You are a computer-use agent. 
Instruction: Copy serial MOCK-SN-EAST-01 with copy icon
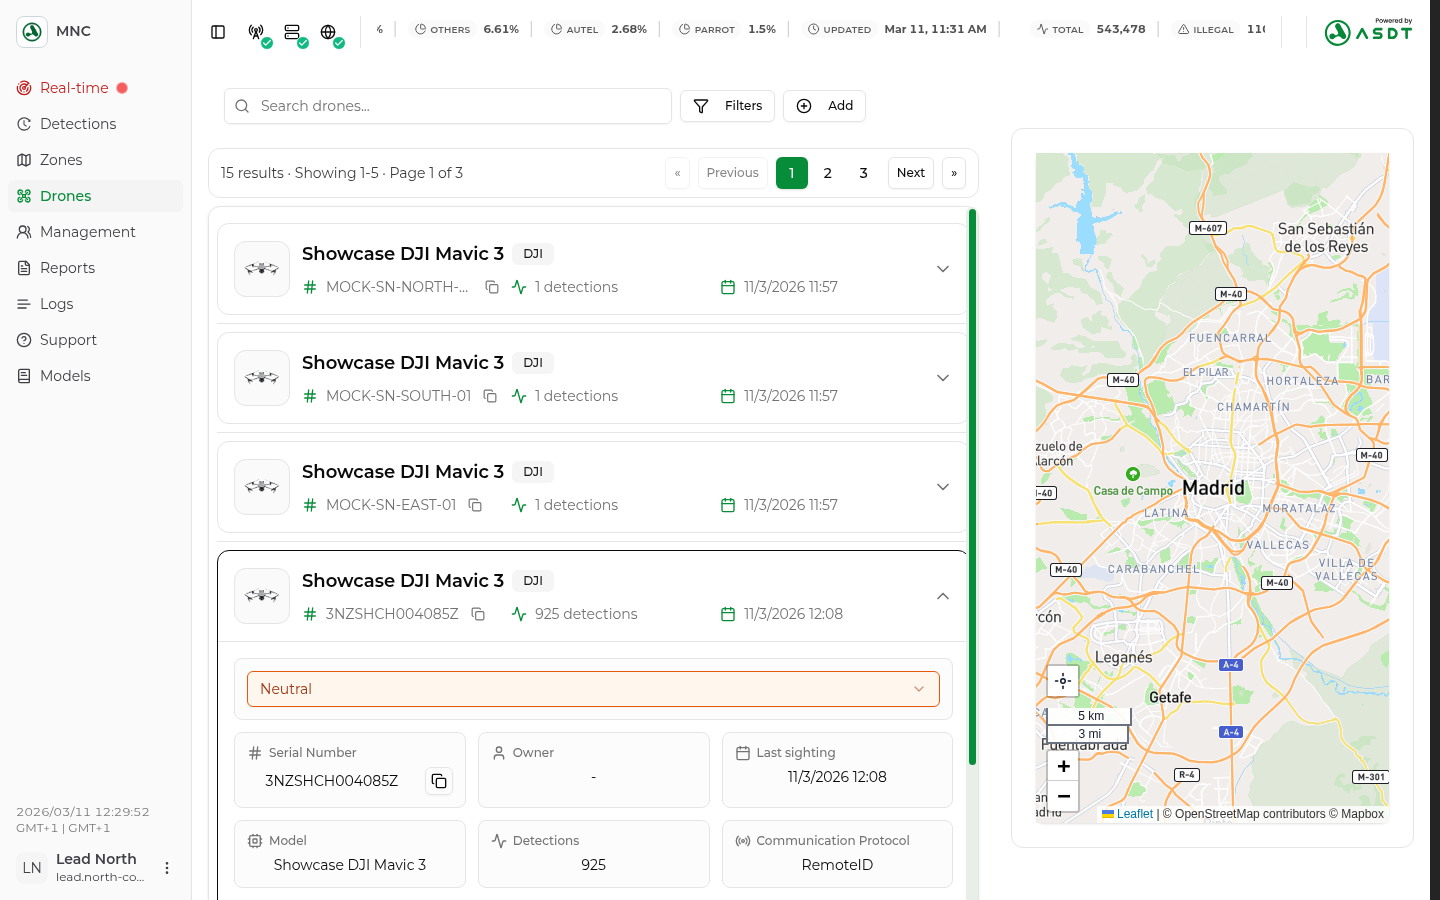click(475, 505)
